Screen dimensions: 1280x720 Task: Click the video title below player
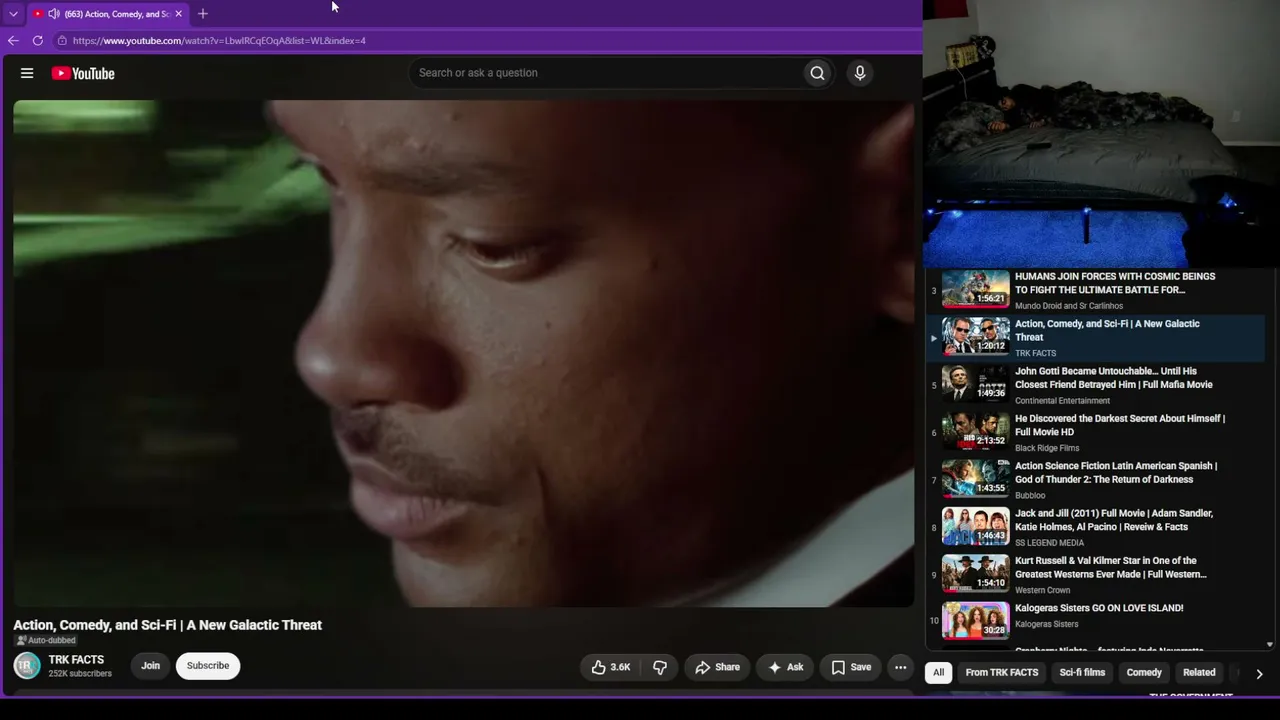point(168,625)
